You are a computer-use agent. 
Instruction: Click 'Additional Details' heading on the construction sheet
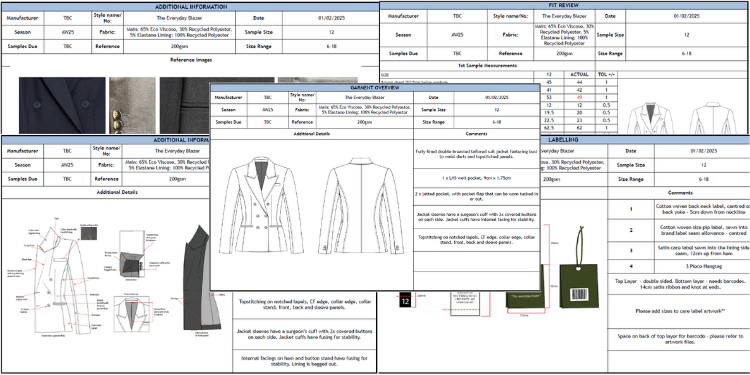(x=117, y=192)
